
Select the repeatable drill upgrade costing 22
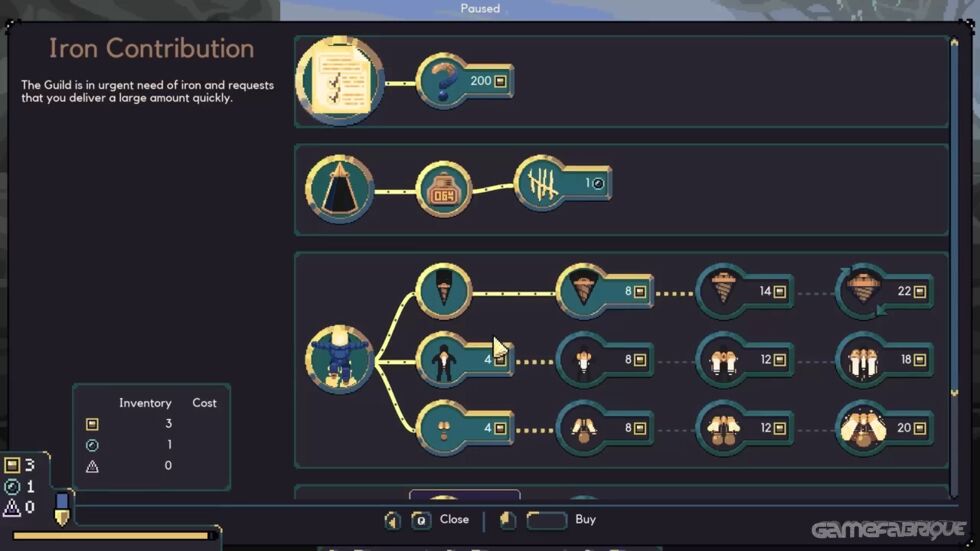[884, 292]
